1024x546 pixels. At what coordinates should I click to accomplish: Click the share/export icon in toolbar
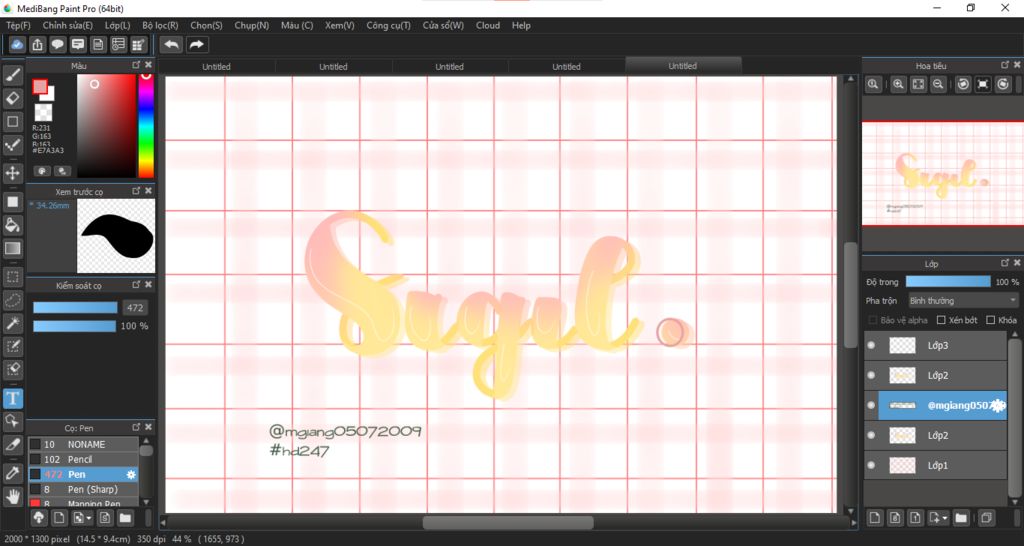[37, 44]
